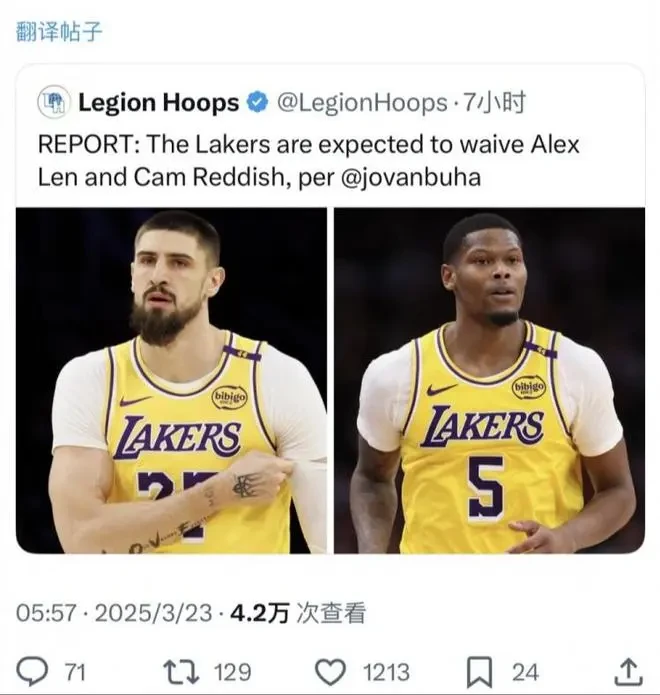The width and height of the screenshot is (660, 695).
Task: Tap the retweet arrows icon
Action: coord(181,672)
